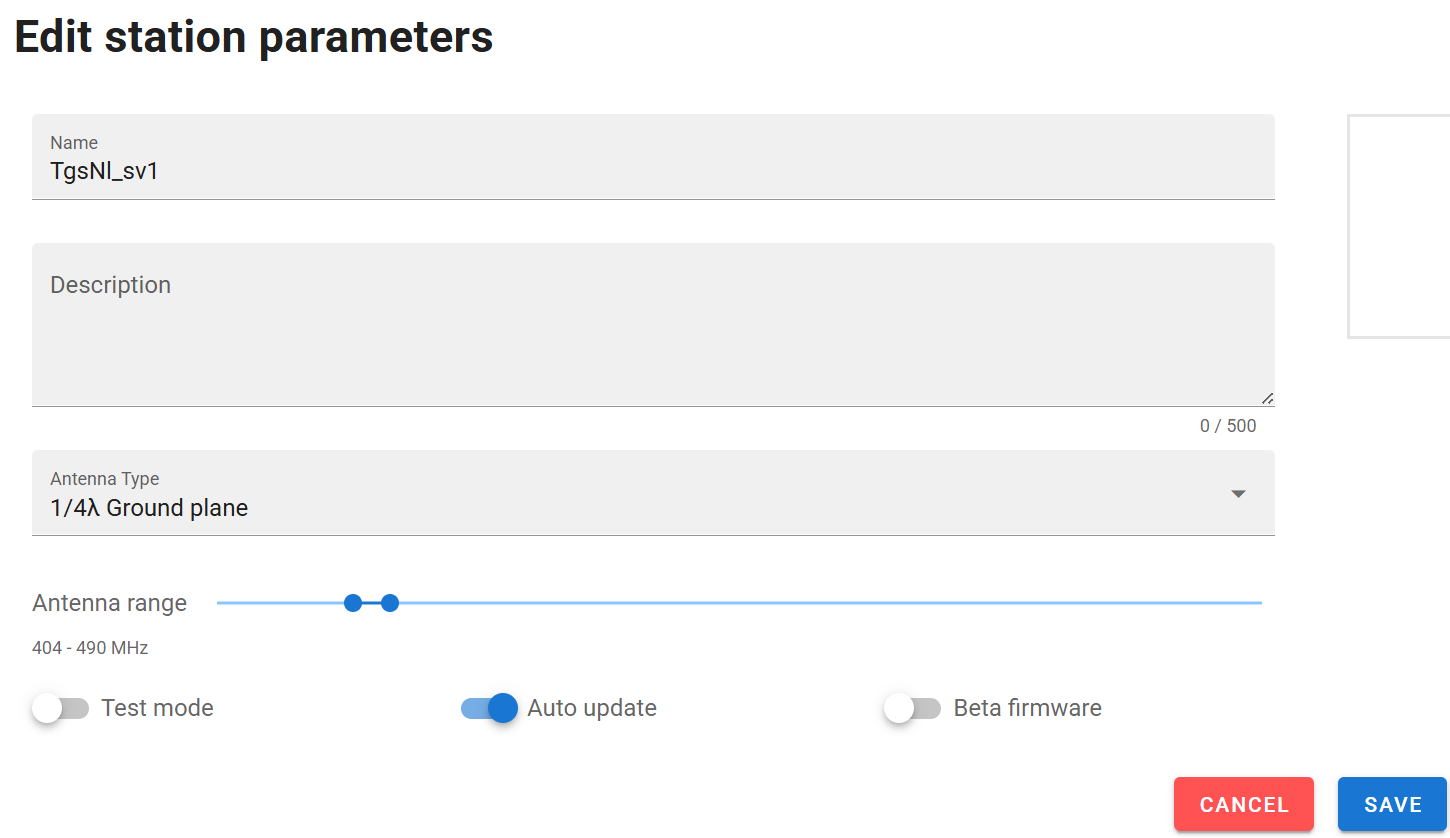This screenshot has width=1450, height=838.
Task: Click slider track between the two handles
Action: tap(371, 603)
